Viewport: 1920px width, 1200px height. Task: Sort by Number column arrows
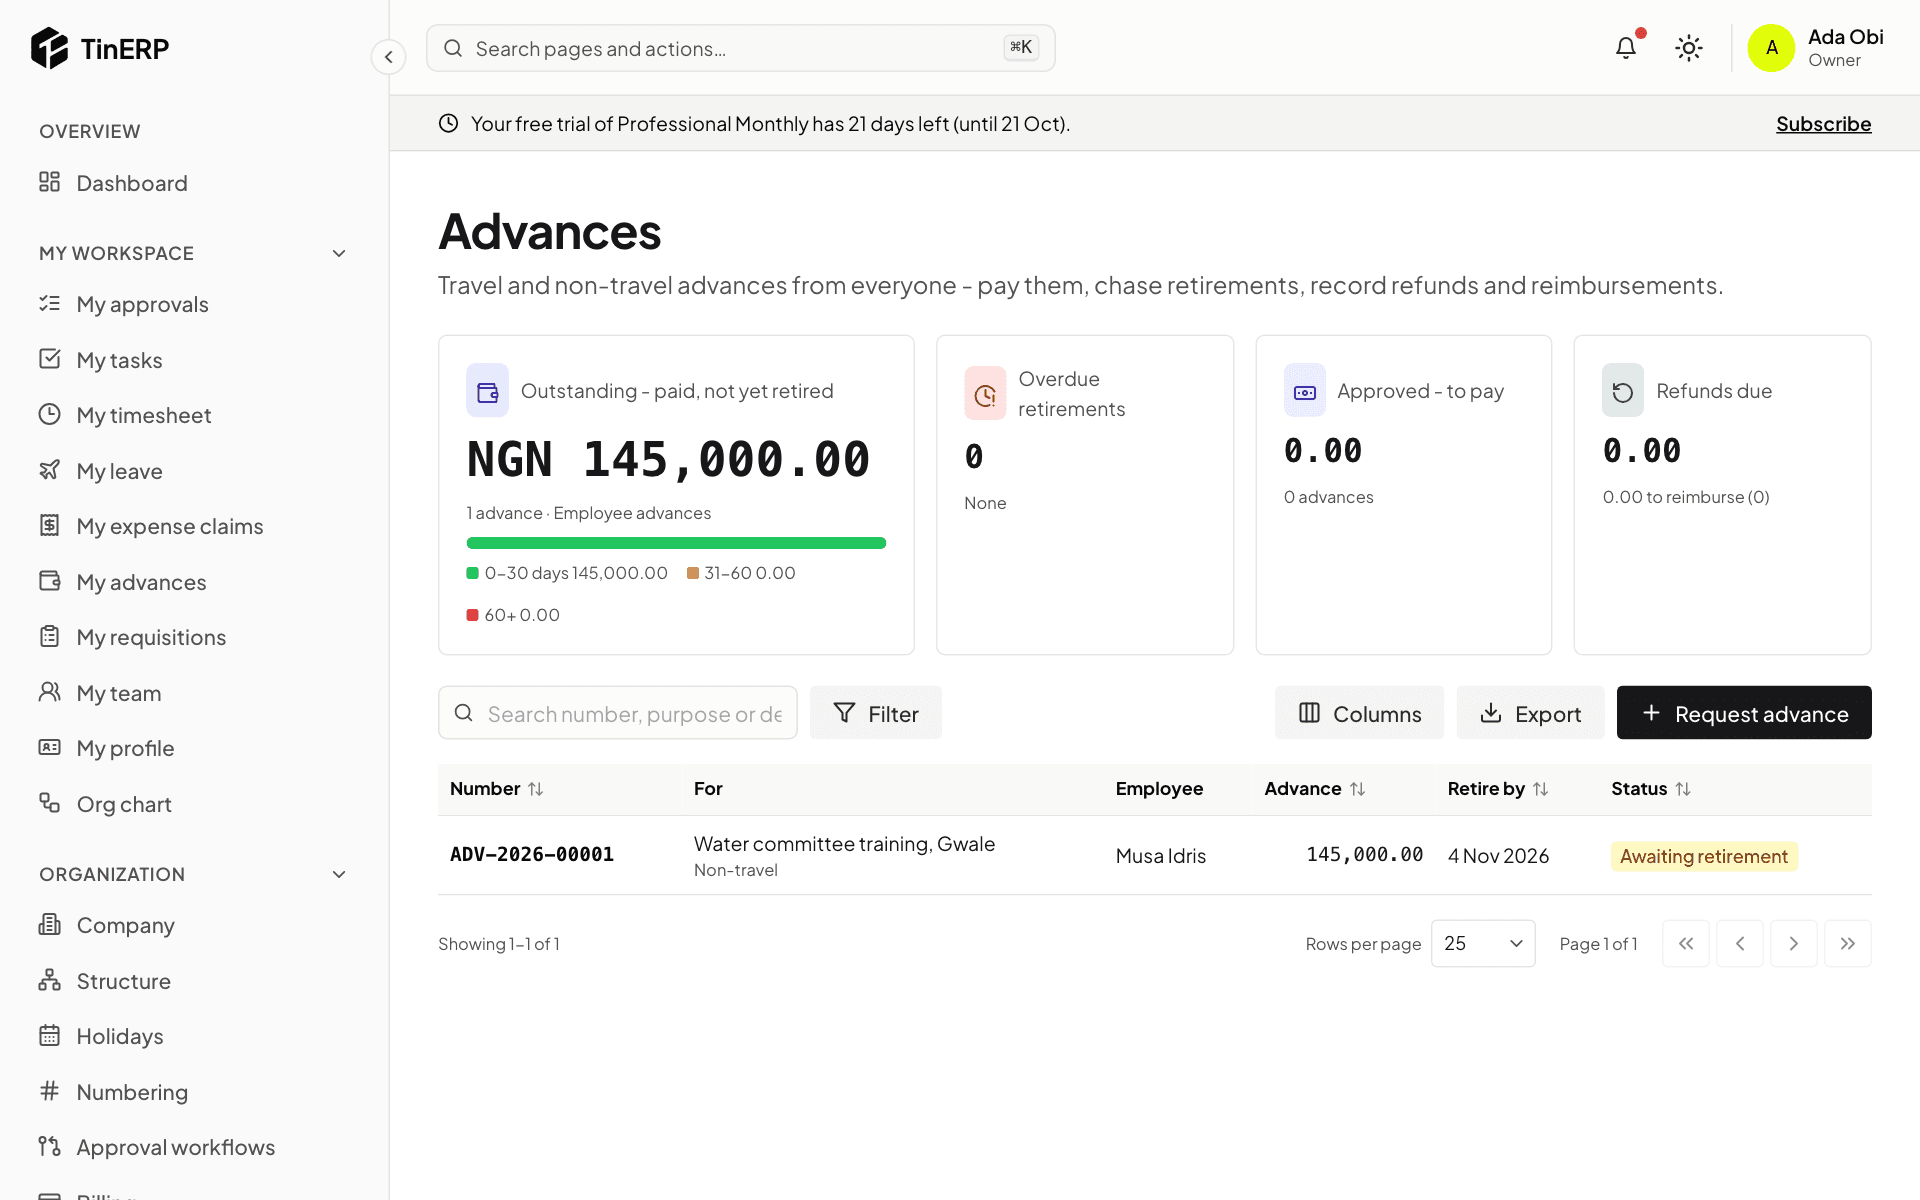pos(536,789)
